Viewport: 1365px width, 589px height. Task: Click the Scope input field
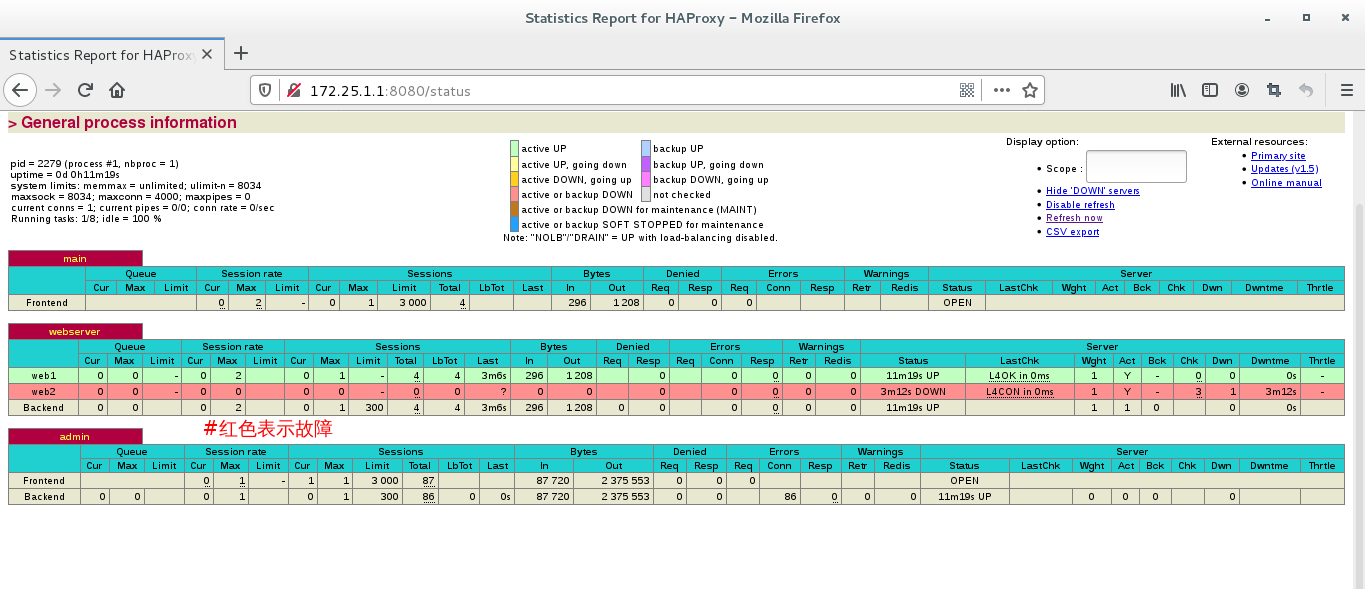point(1136,167)
